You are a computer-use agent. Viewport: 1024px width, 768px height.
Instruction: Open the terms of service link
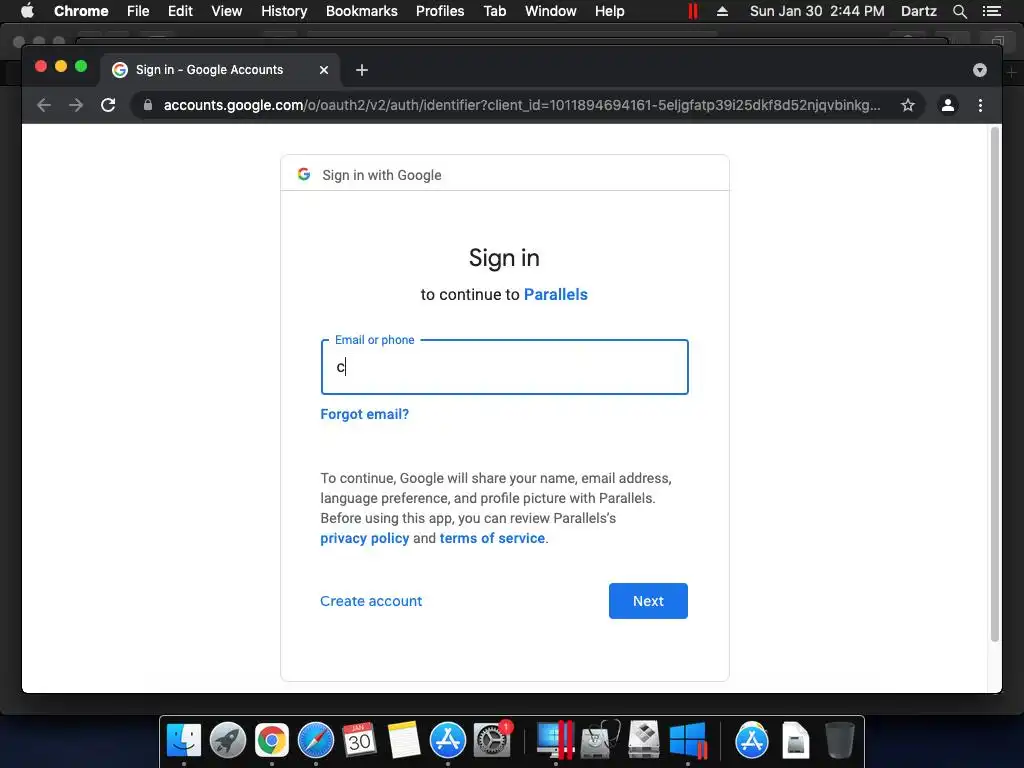click(492, 538)
